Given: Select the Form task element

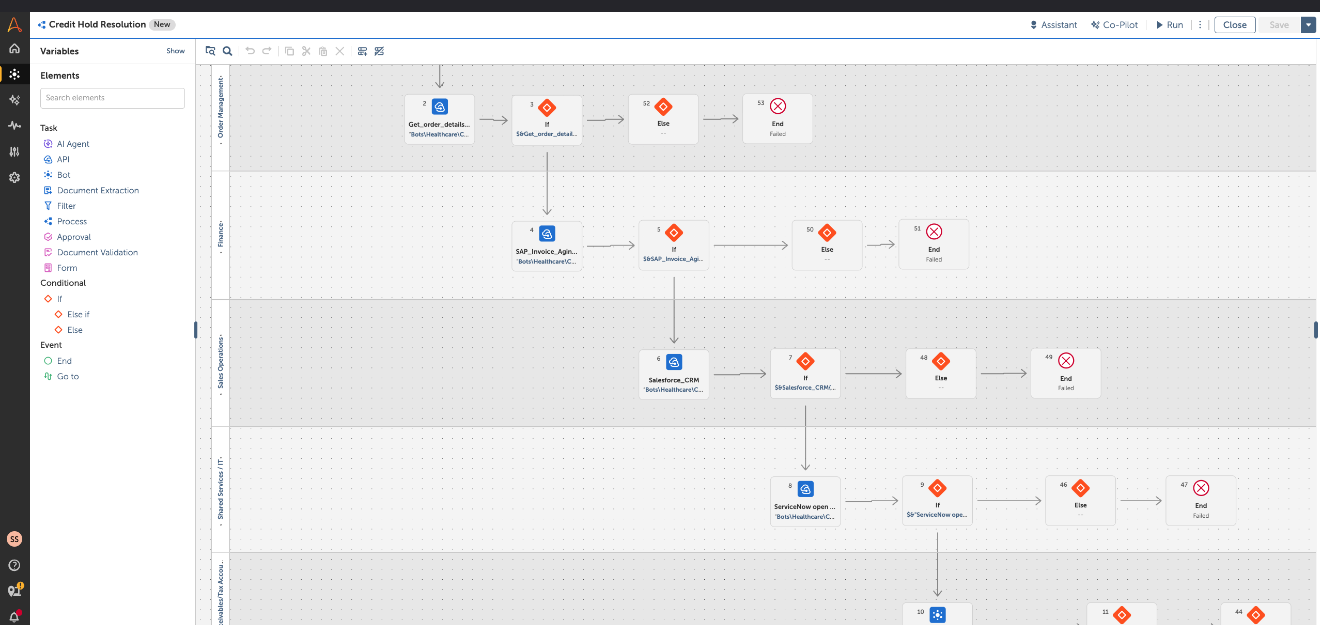Looking at the screenshot, I should [x=60, y=268].
